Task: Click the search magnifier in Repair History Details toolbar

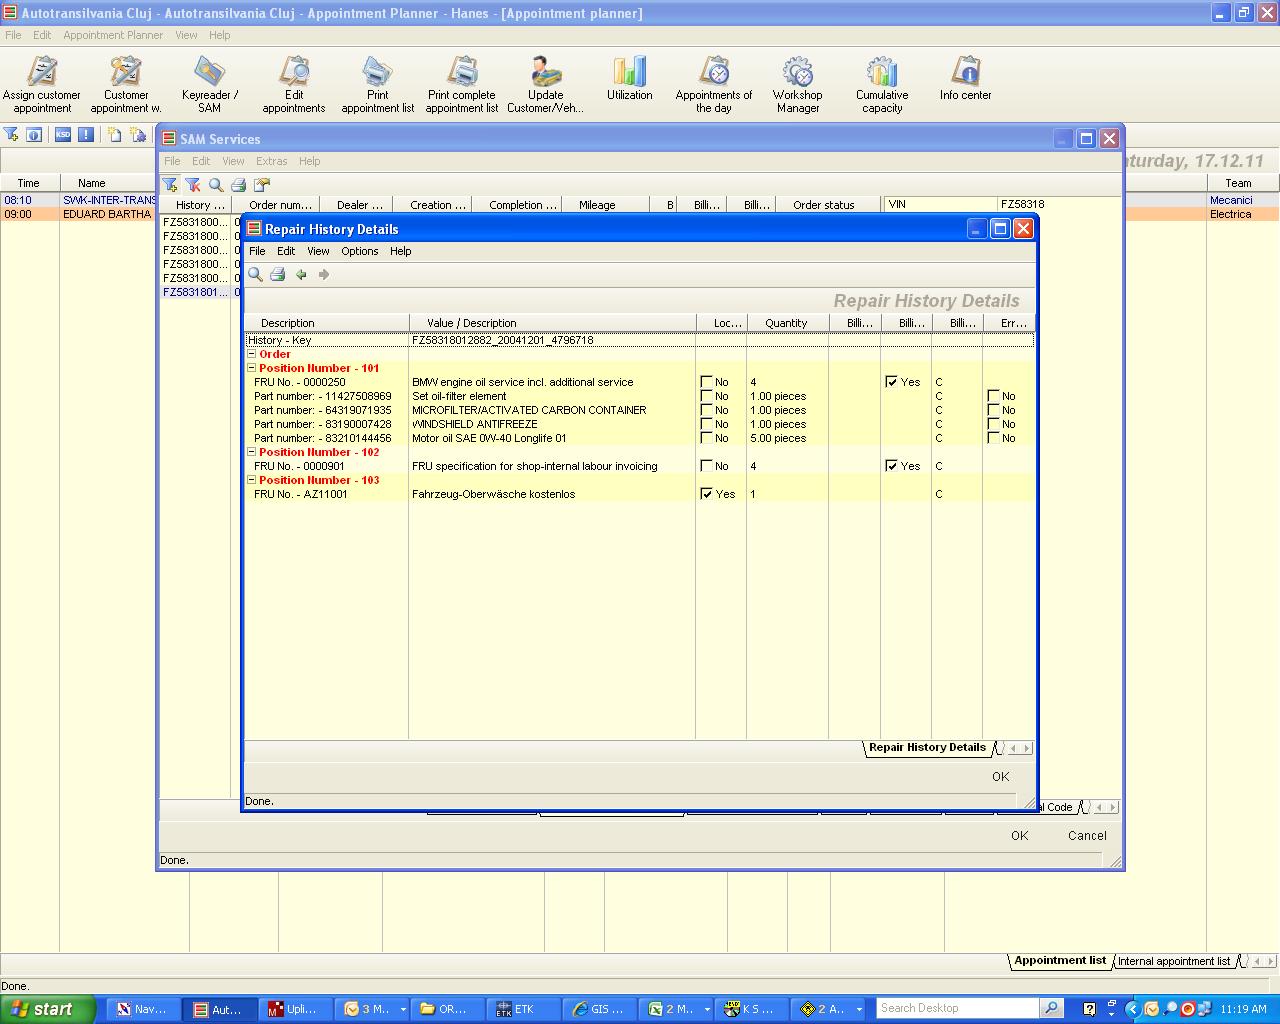Action: point(256,274)
